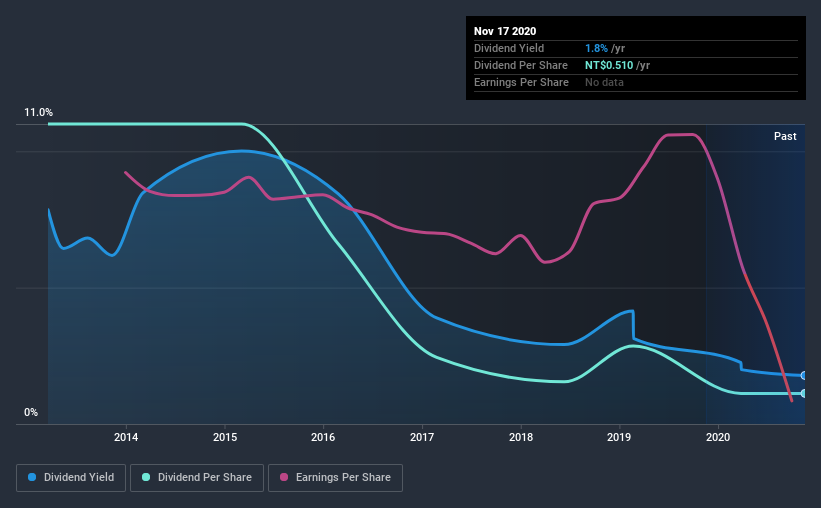This screenshot has width=821, height=508.
Task: Click the 2016 x-axis label
Action: [323, 437]
